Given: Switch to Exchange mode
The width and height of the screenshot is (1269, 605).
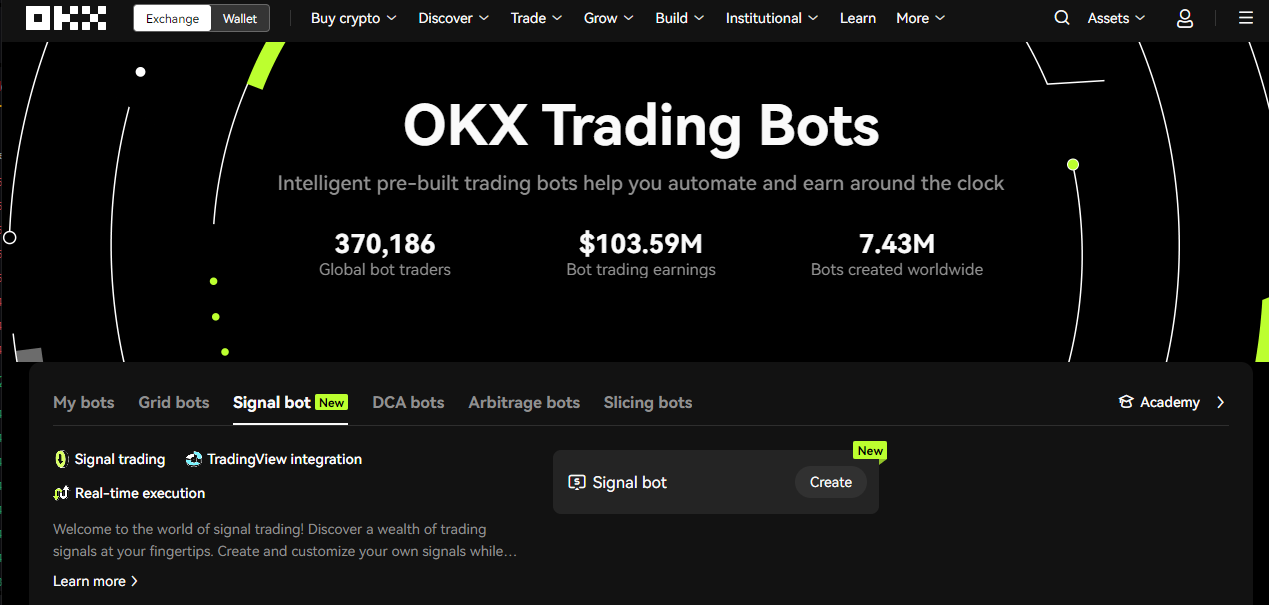Looking at the screenshot, I should 173,18.
